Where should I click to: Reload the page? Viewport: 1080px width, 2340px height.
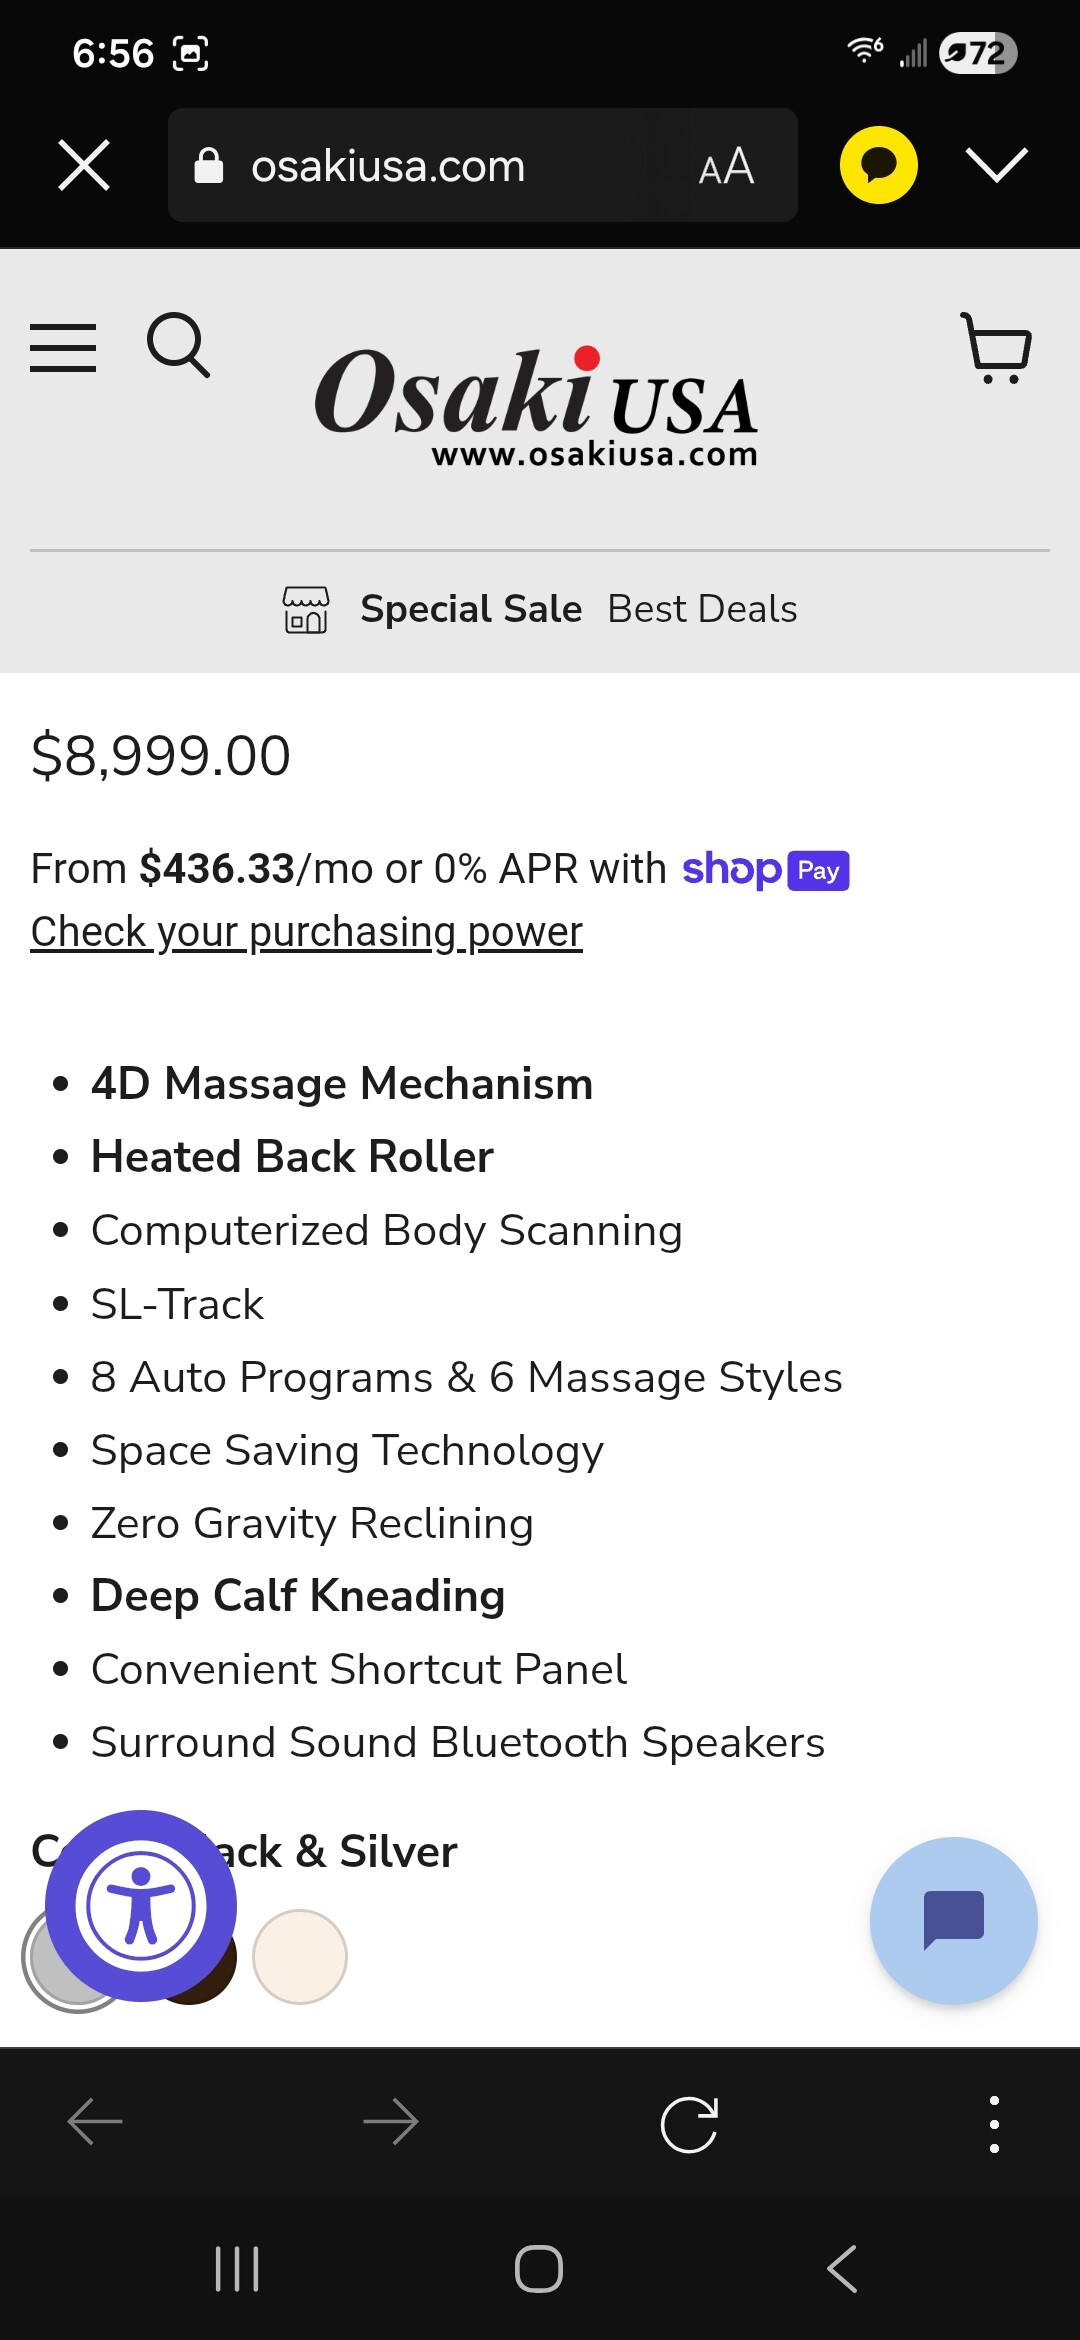click(689, 2123)
